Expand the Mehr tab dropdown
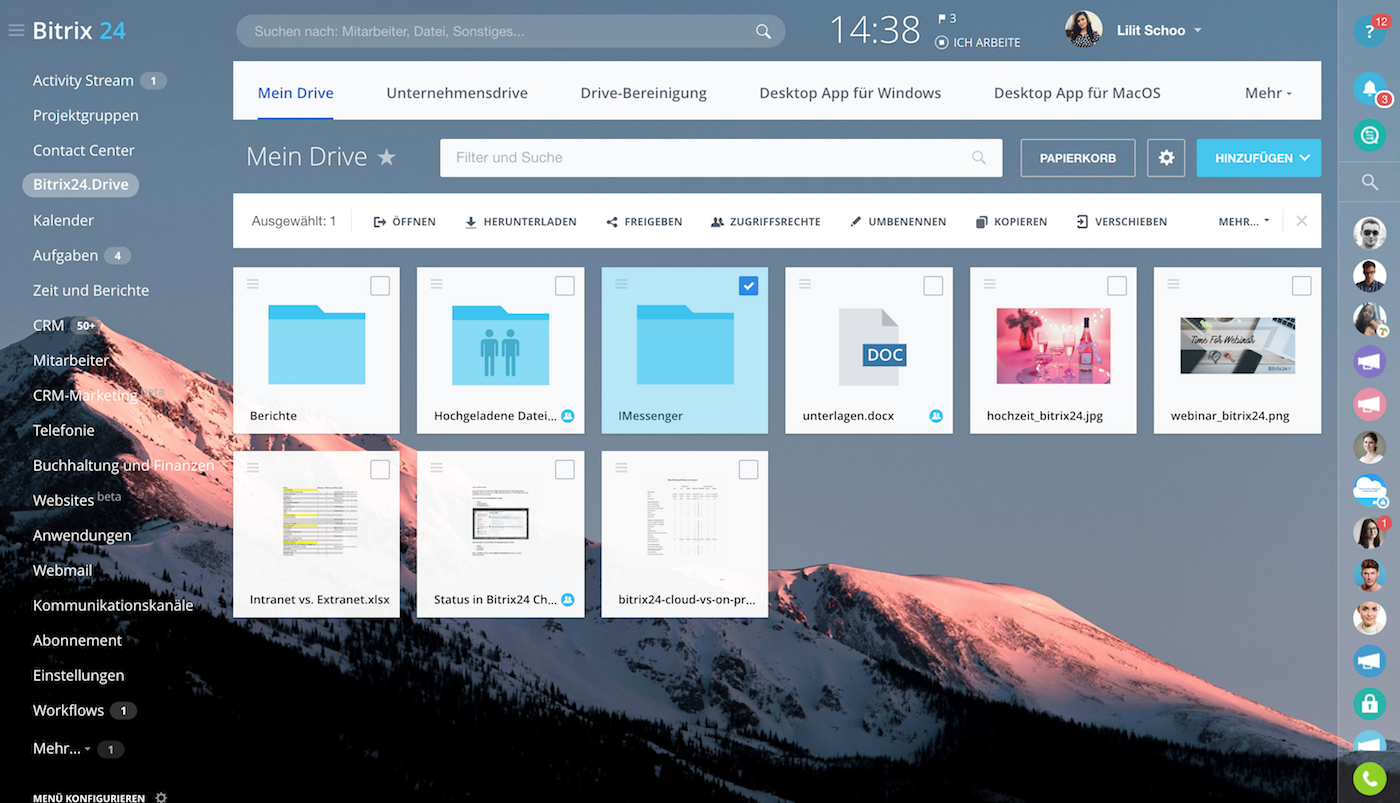The width and height of the screenshot is (1400, 803). tap(1268, 93)
